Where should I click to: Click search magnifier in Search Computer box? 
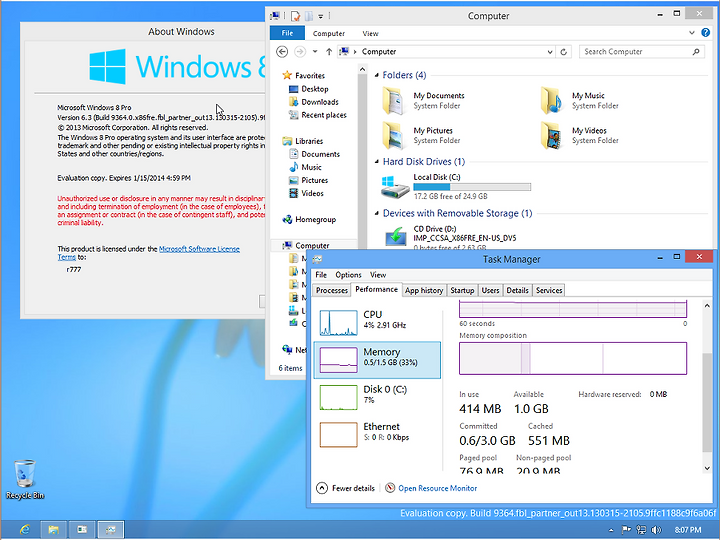pyautogui.click(x=696, y=51)
